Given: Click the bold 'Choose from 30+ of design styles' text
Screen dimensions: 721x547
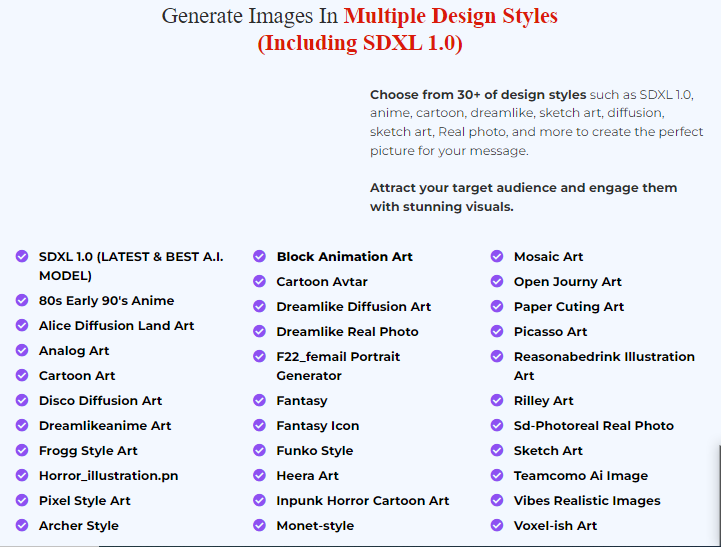Looking at the screenshot, I should (478, 95).
